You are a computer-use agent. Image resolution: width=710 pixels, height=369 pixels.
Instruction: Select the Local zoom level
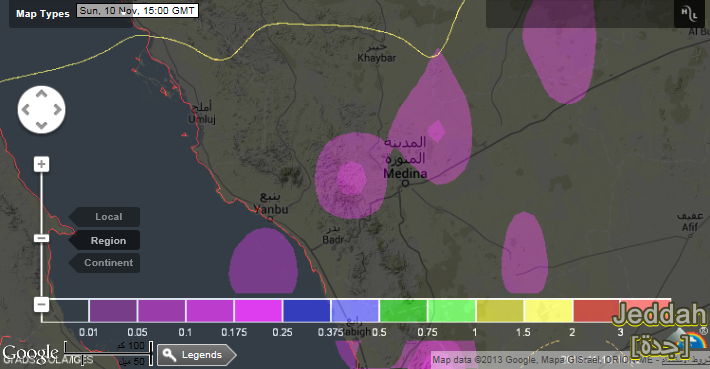108,216
